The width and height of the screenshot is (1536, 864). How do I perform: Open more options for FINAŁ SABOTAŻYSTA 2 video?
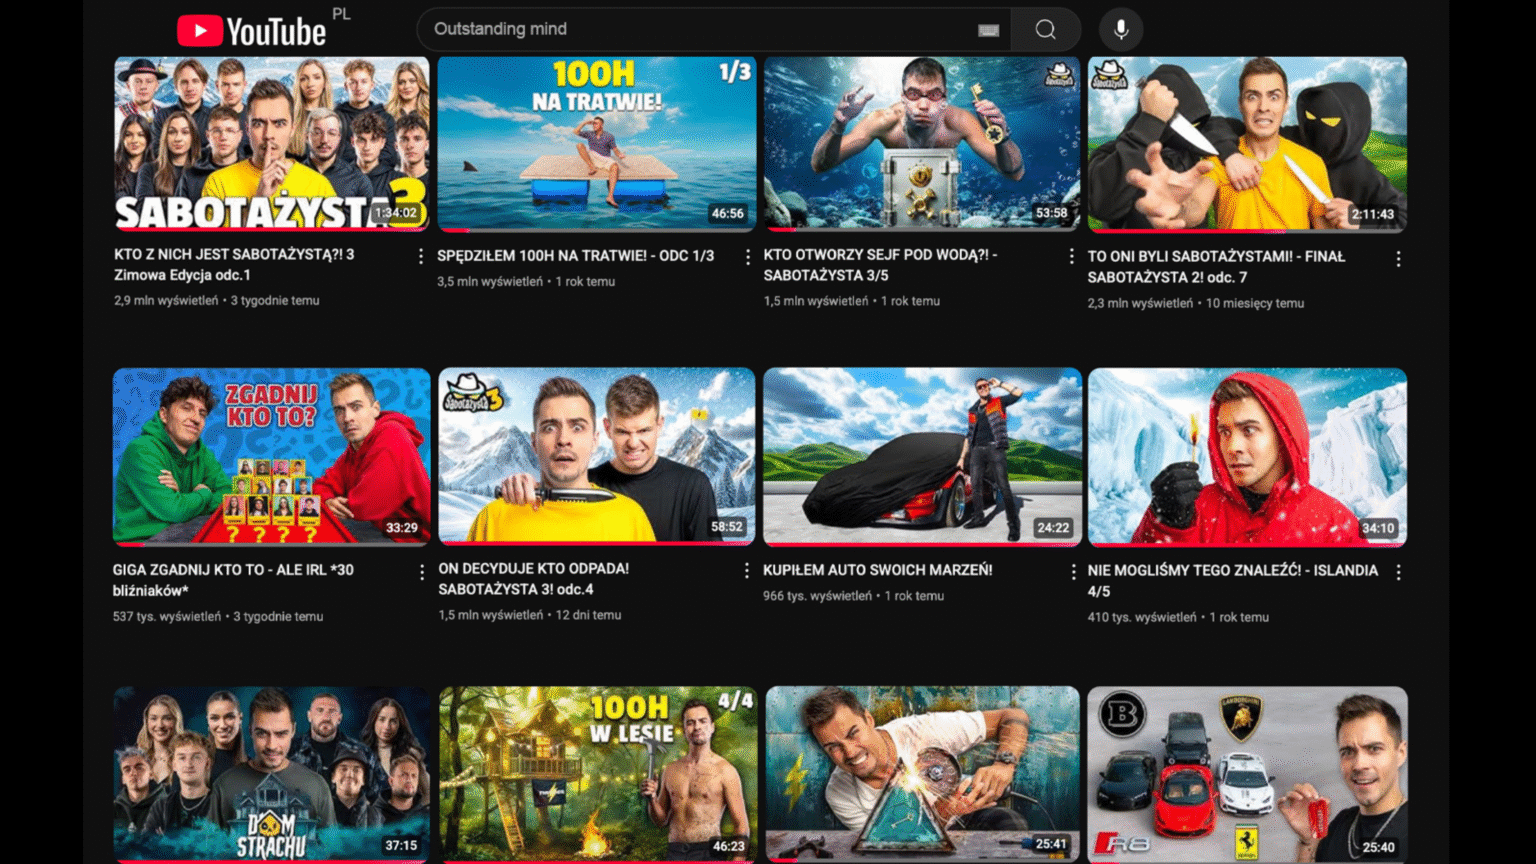pos(1398,259)
